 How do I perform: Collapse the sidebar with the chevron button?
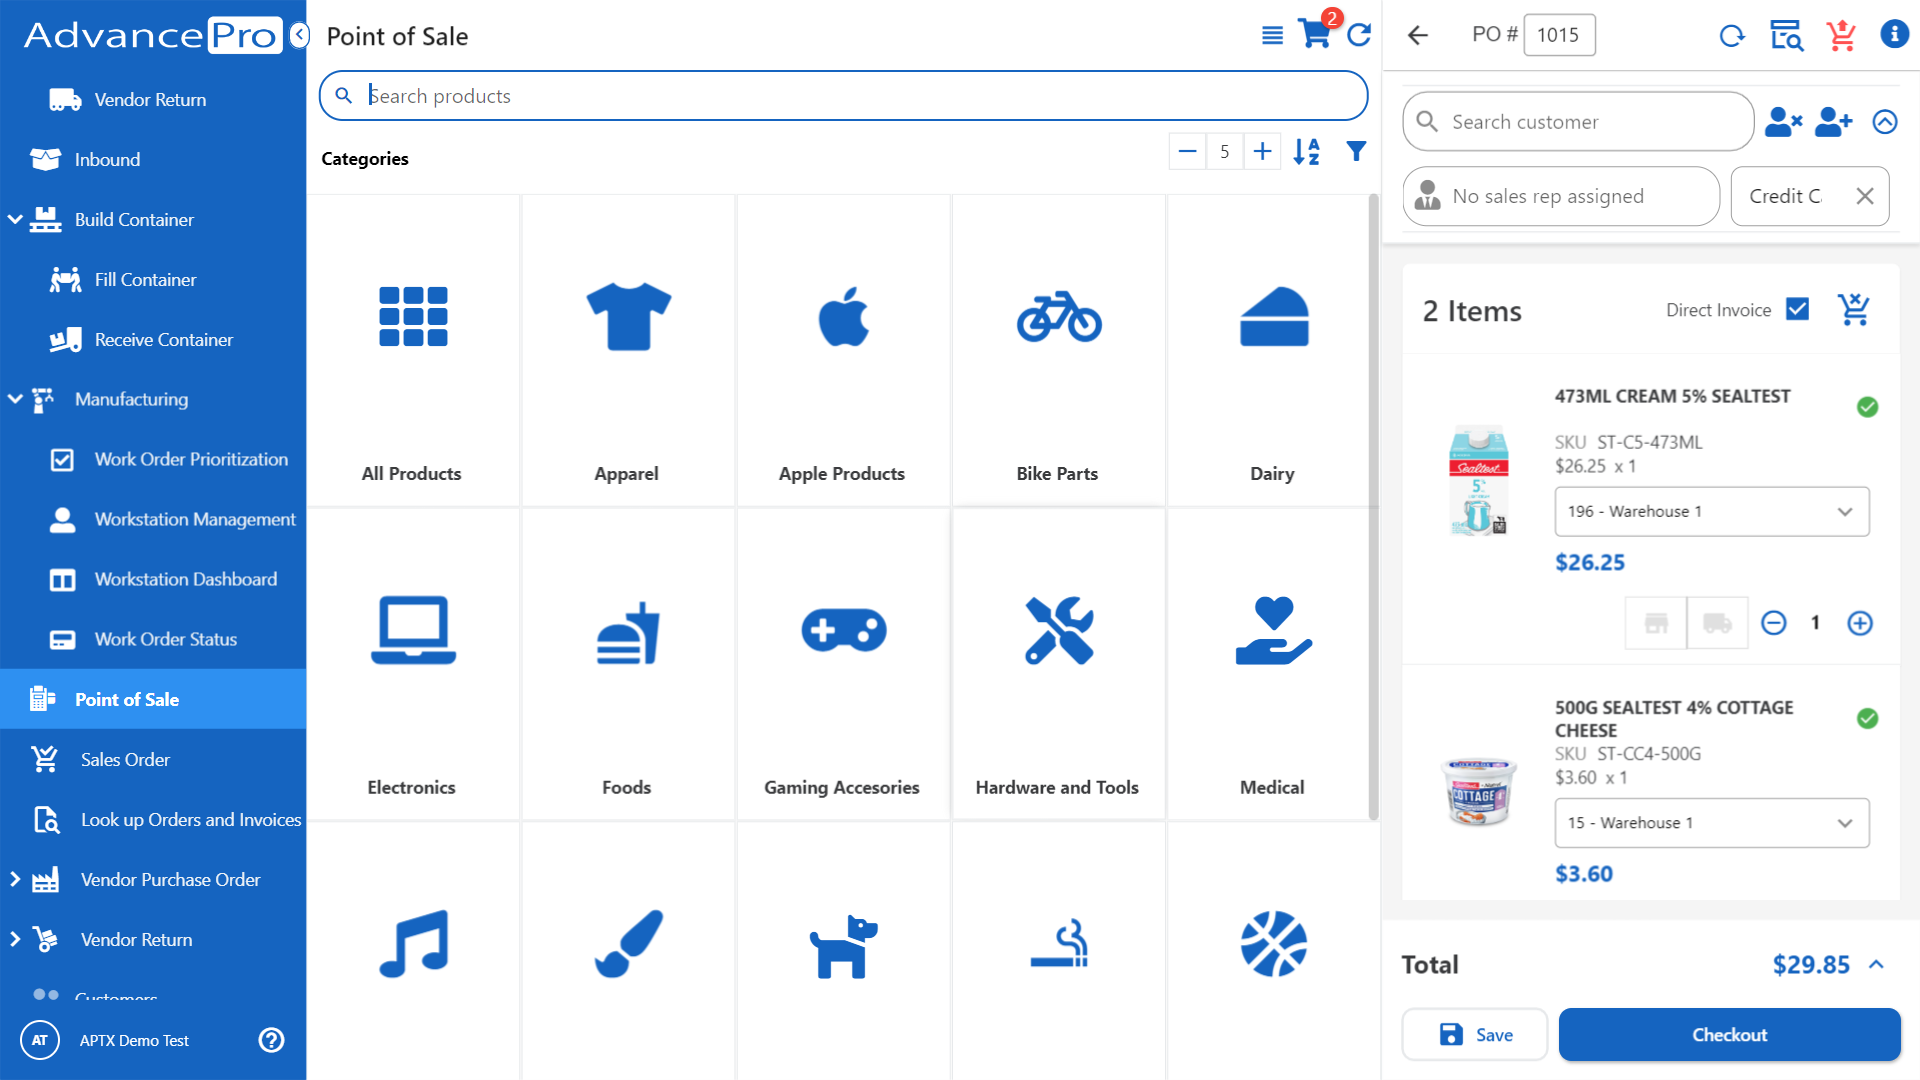299,36
